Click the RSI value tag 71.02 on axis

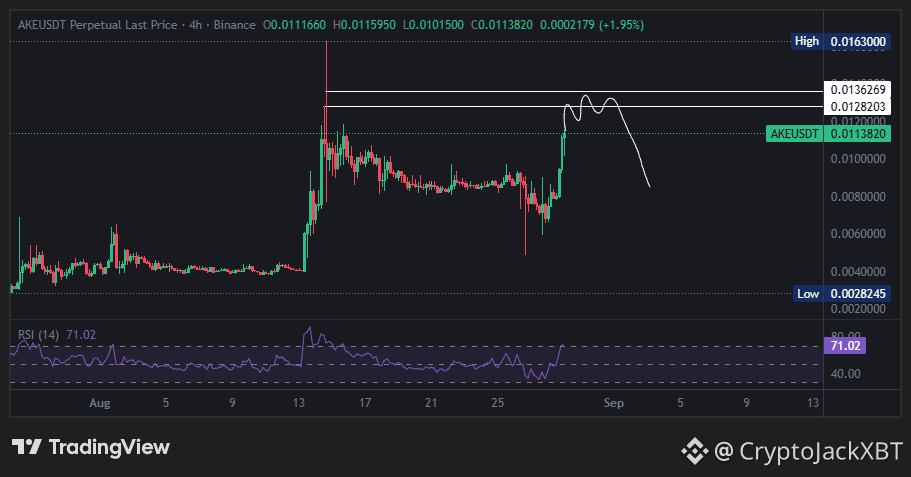(x=845, y=346)
